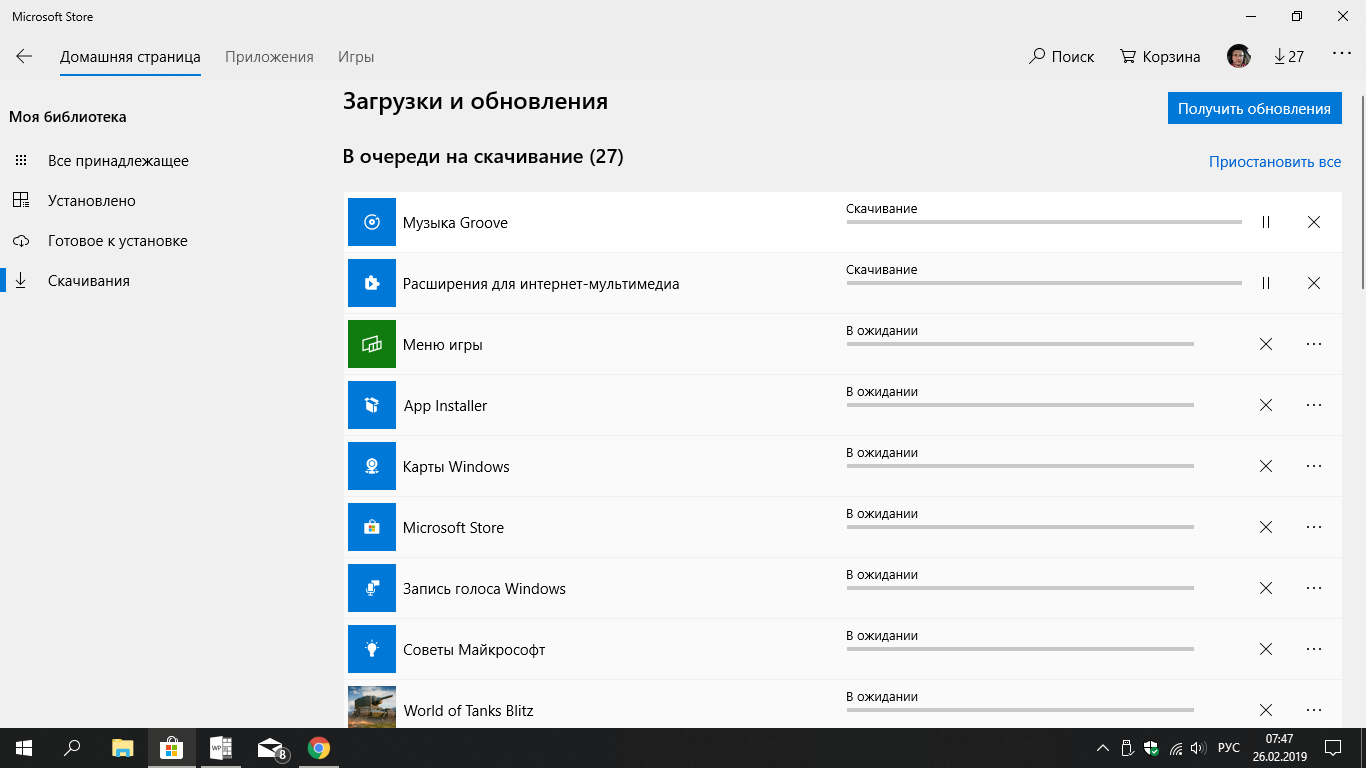The width and height of the screenshot is (1366, 768).
Task: Open the notification center icon
Action: tap(1333, 748)
